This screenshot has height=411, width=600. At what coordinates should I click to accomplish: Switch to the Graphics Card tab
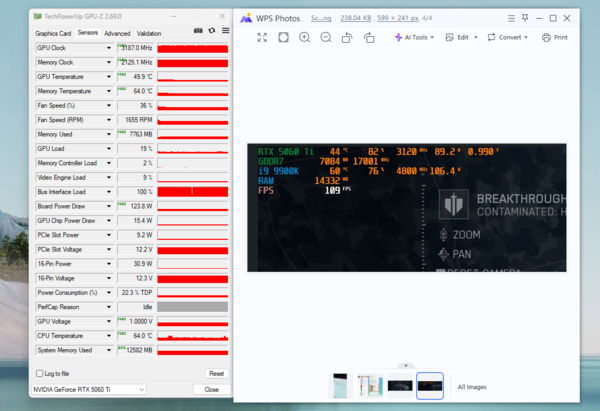tap(53, 33)
